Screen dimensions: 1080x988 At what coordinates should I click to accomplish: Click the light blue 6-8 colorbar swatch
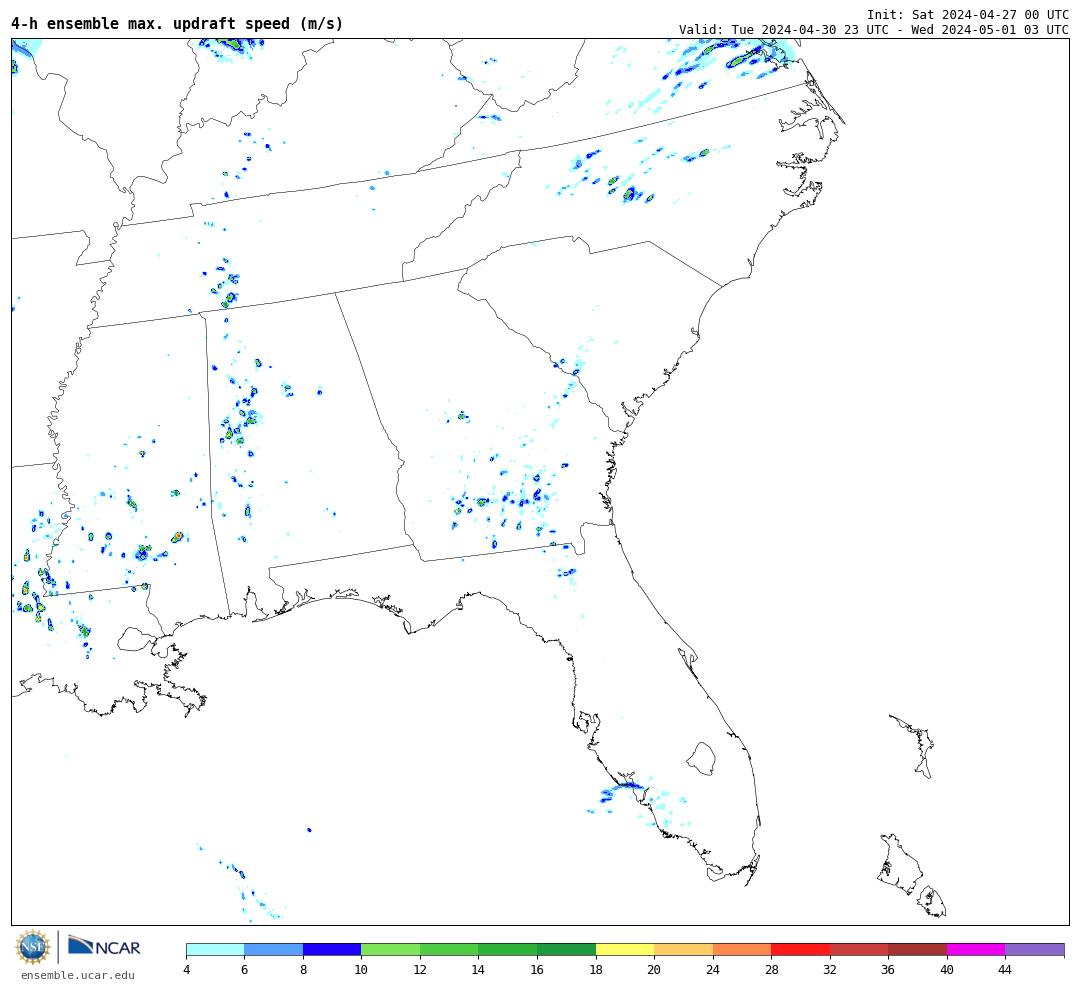(273, 949)
